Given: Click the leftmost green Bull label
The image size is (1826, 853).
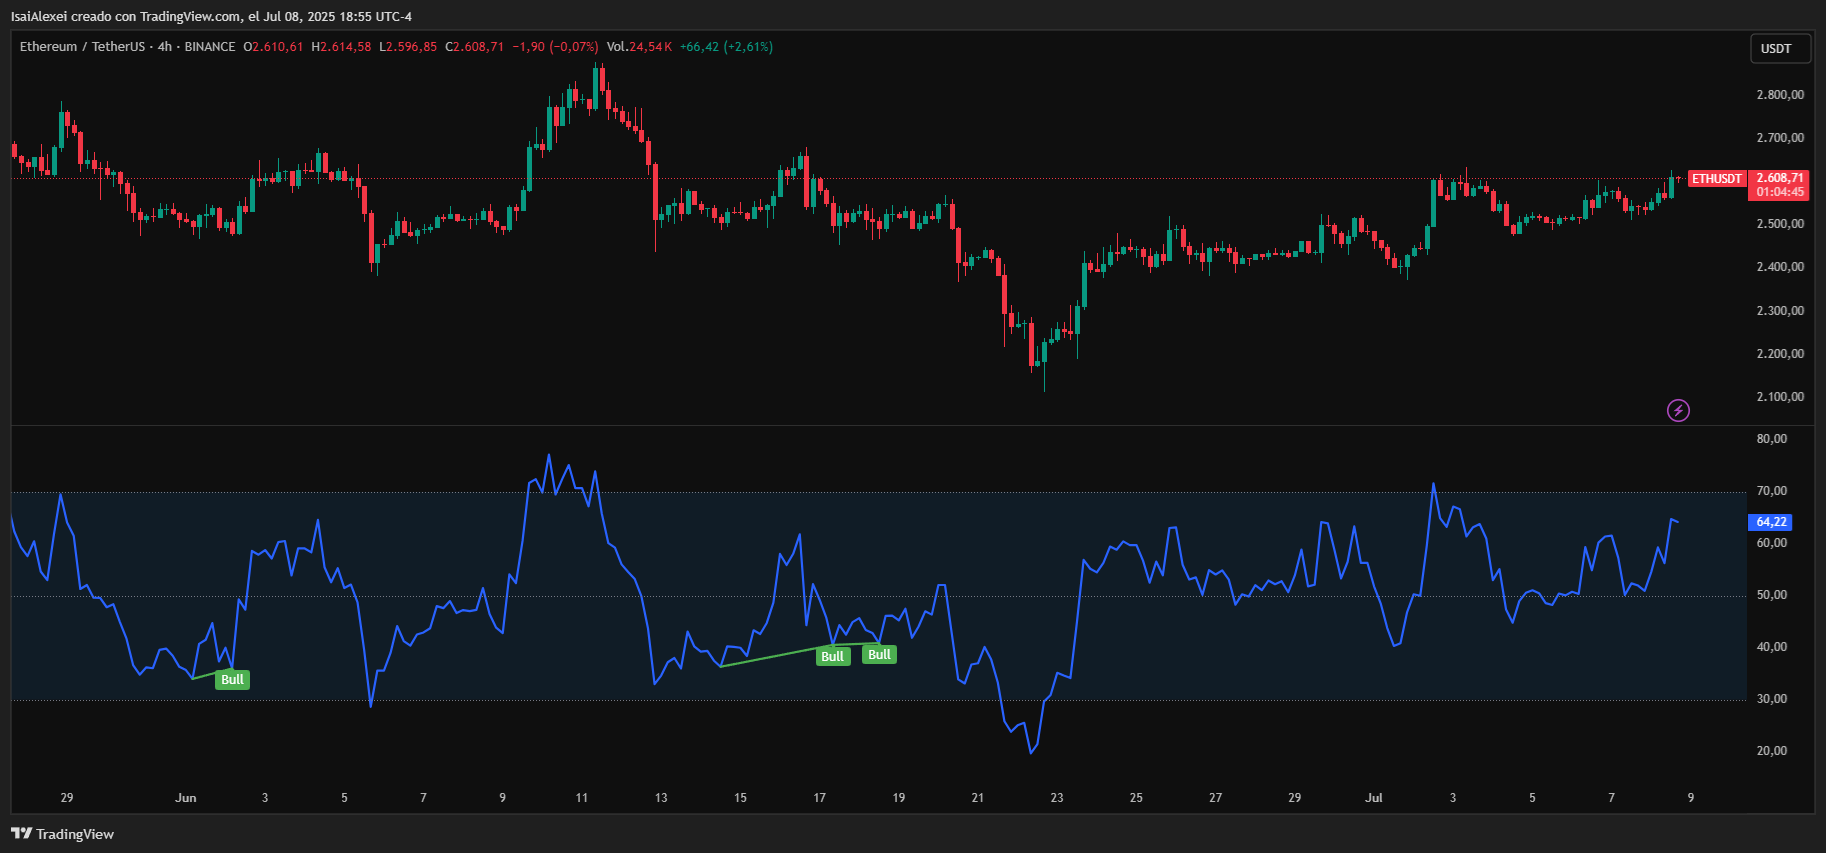Looking at the screenshot, I should coord(232,680).
